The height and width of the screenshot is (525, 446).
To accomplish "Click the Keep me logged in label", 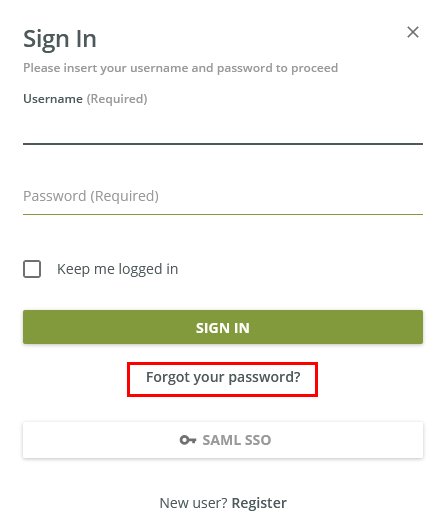I will [118, 269].
